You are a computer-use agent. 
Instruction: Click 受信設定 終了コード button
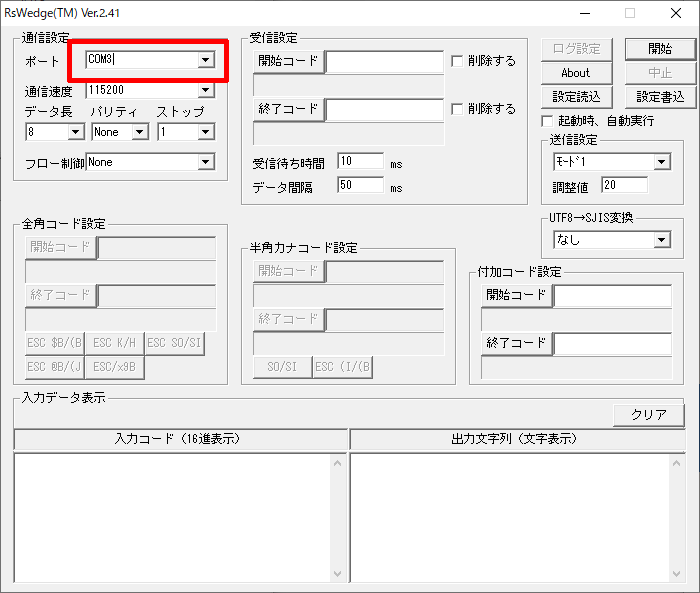(x=288, y=109)
